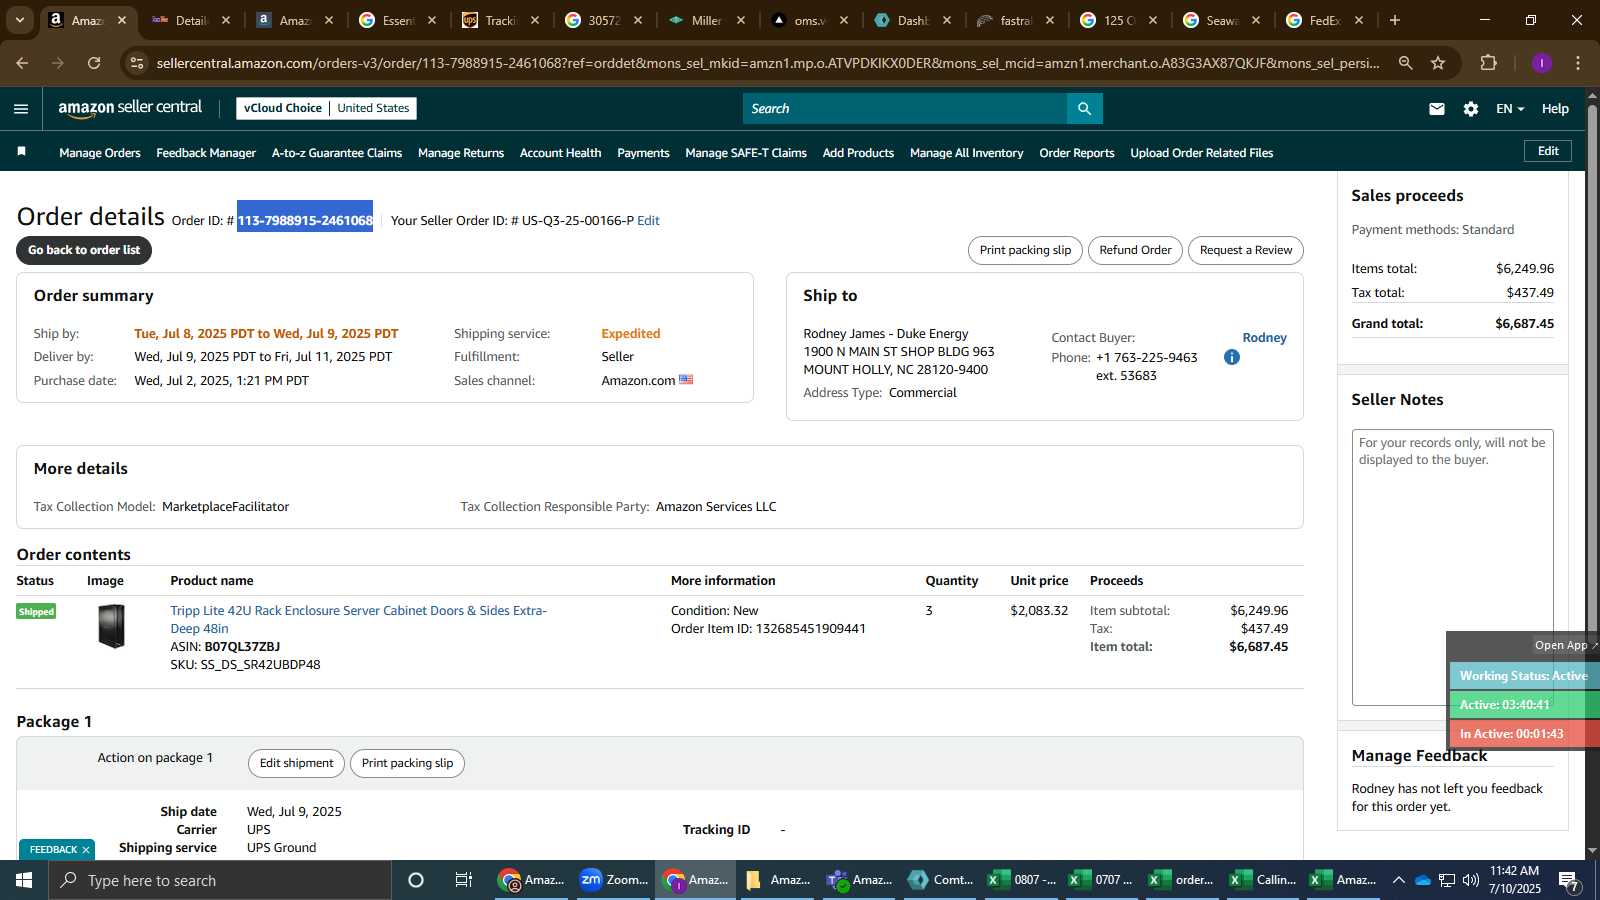The width and height of the screenshot is (1600, 900).
Task: Open Manage All Inventory
Action: pyautogui.click(x=967, y=153)
